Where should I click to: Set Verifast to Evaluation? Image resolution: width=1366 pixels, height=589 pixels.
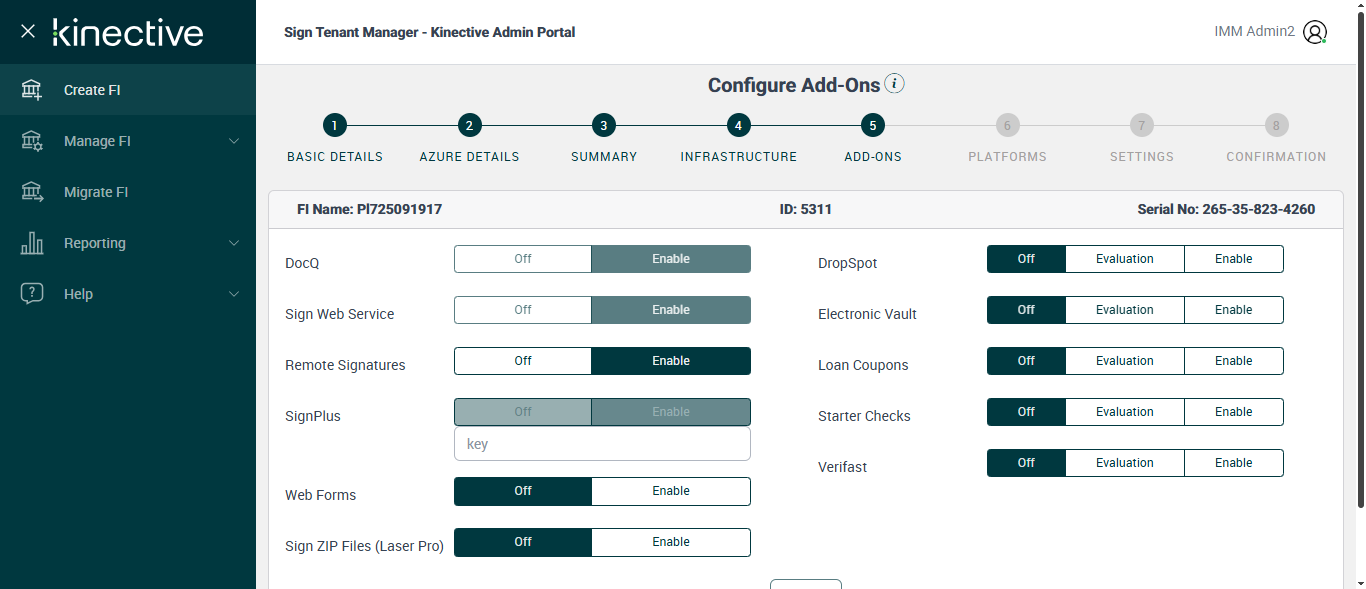(x=1125, y=463)
